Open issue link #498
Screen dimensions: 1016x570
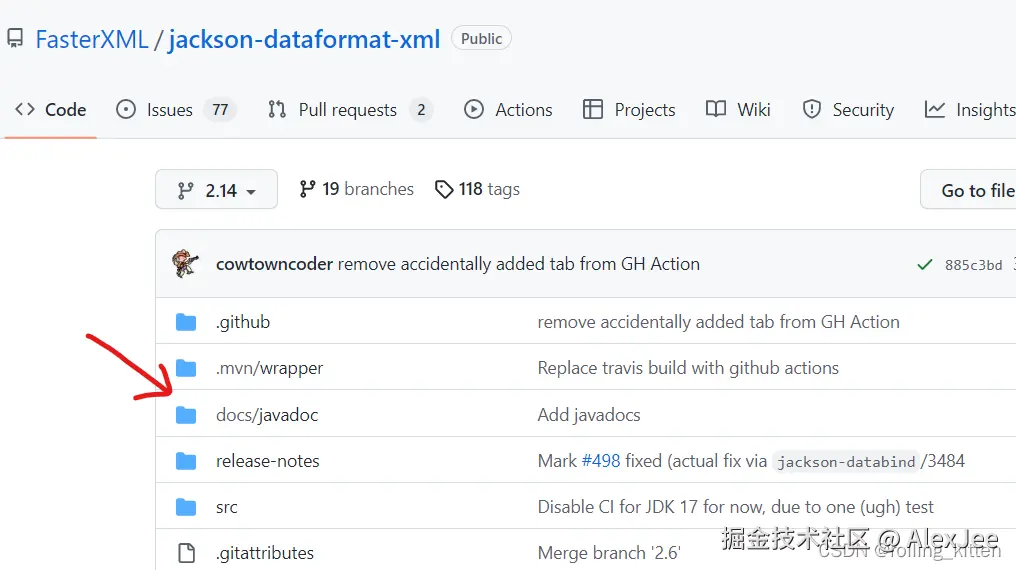click(601, 461)
